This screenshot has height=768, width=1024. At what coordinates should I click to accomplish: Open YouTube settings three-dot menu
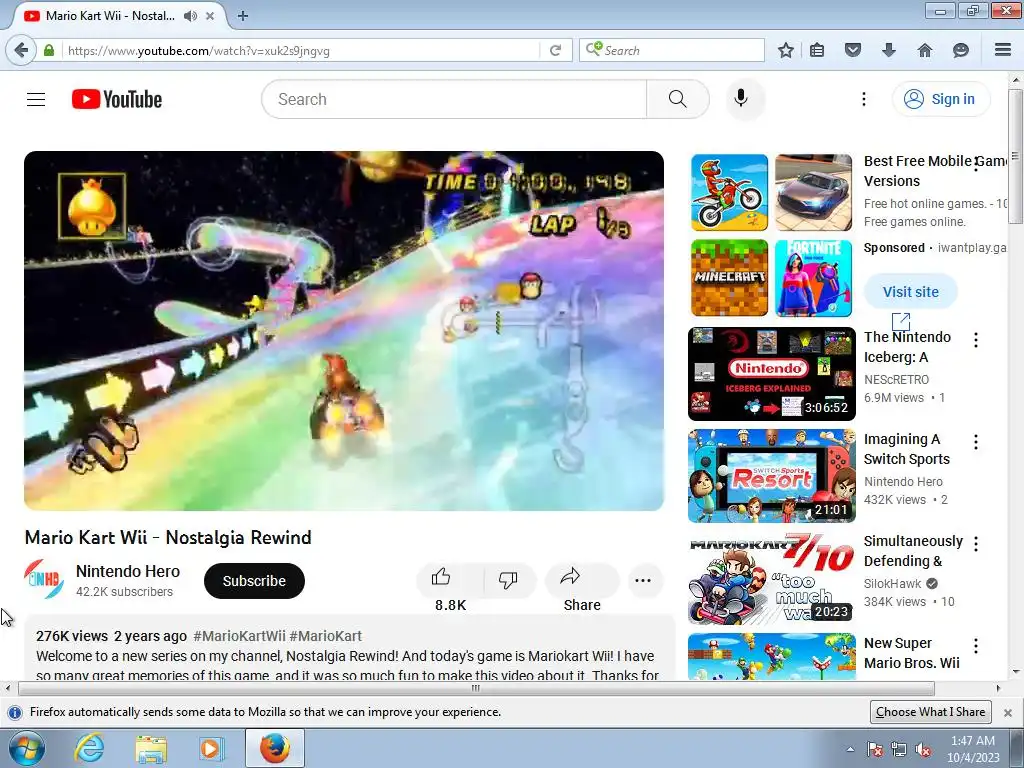pos(863,99)
